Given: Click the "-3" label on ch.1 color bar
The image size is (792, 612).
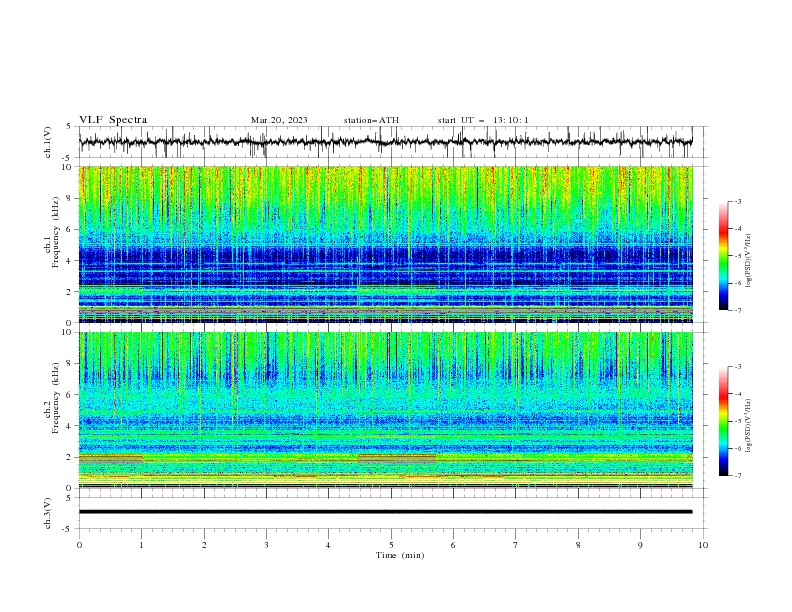Looking at the screenshot, I should pos(737,201).
